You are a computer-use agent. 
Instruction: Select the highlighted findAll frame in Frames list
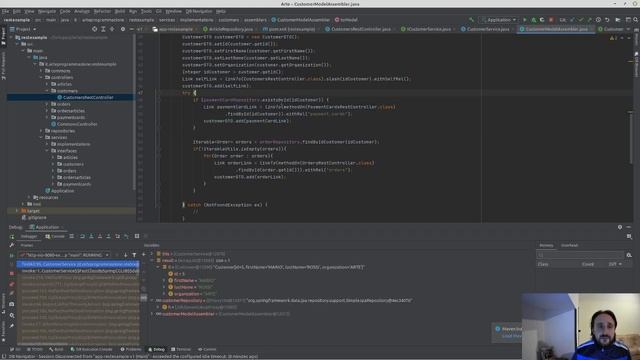click(78, 264)
